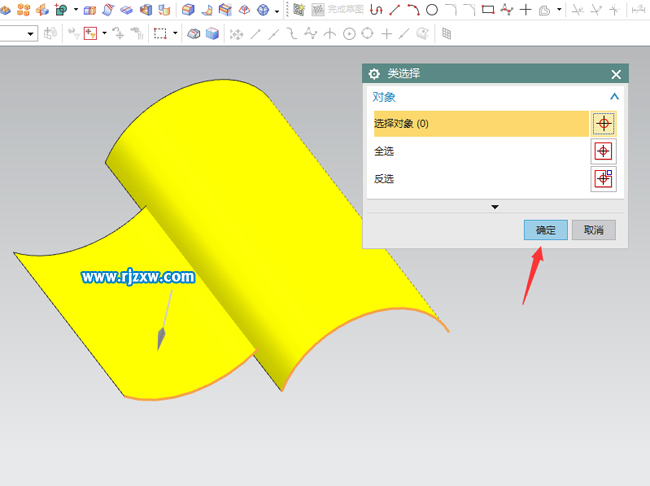Open the 类选择 dialog gear settings
This screenshot has height=486, width=650.
[x=374, y=74]
